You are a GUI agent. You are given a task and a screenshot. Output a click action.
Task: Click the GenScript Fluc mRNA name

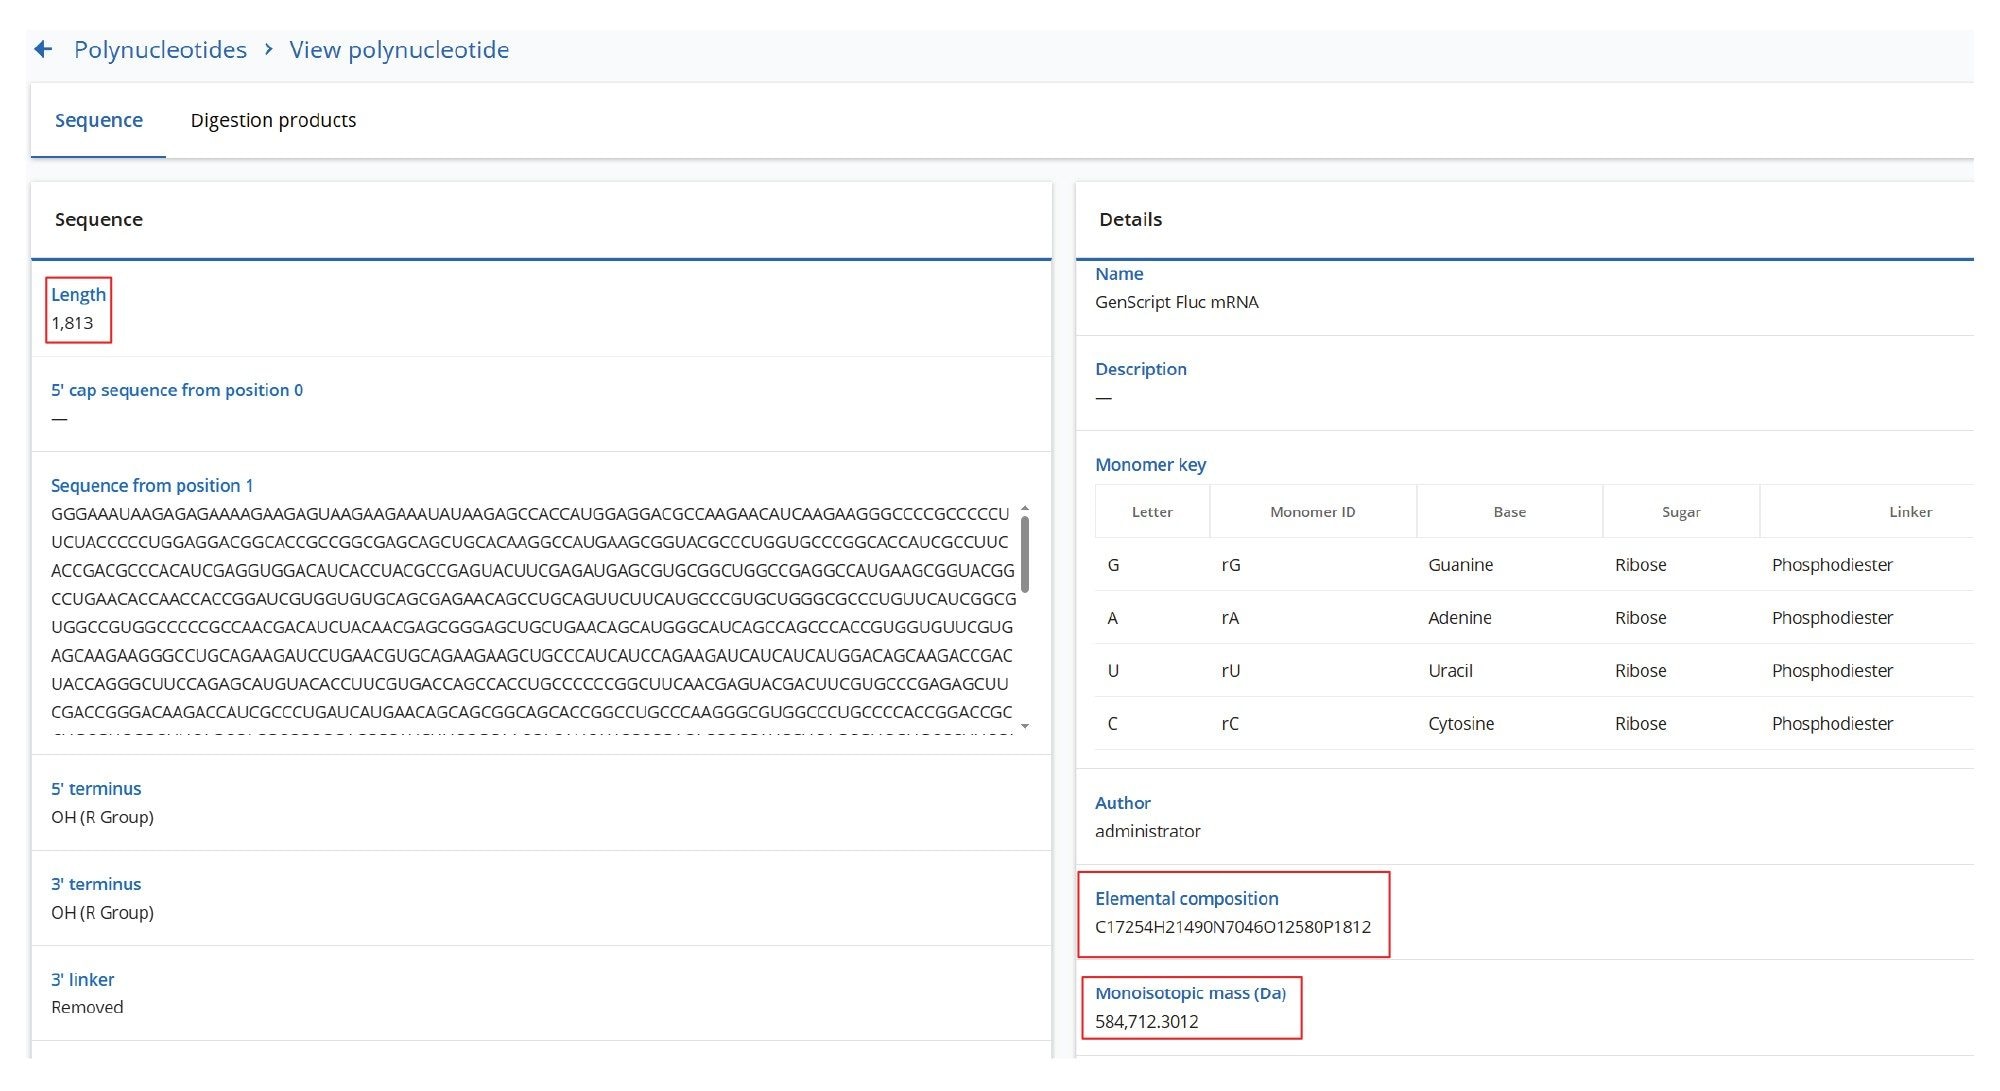coord(1176,302)
